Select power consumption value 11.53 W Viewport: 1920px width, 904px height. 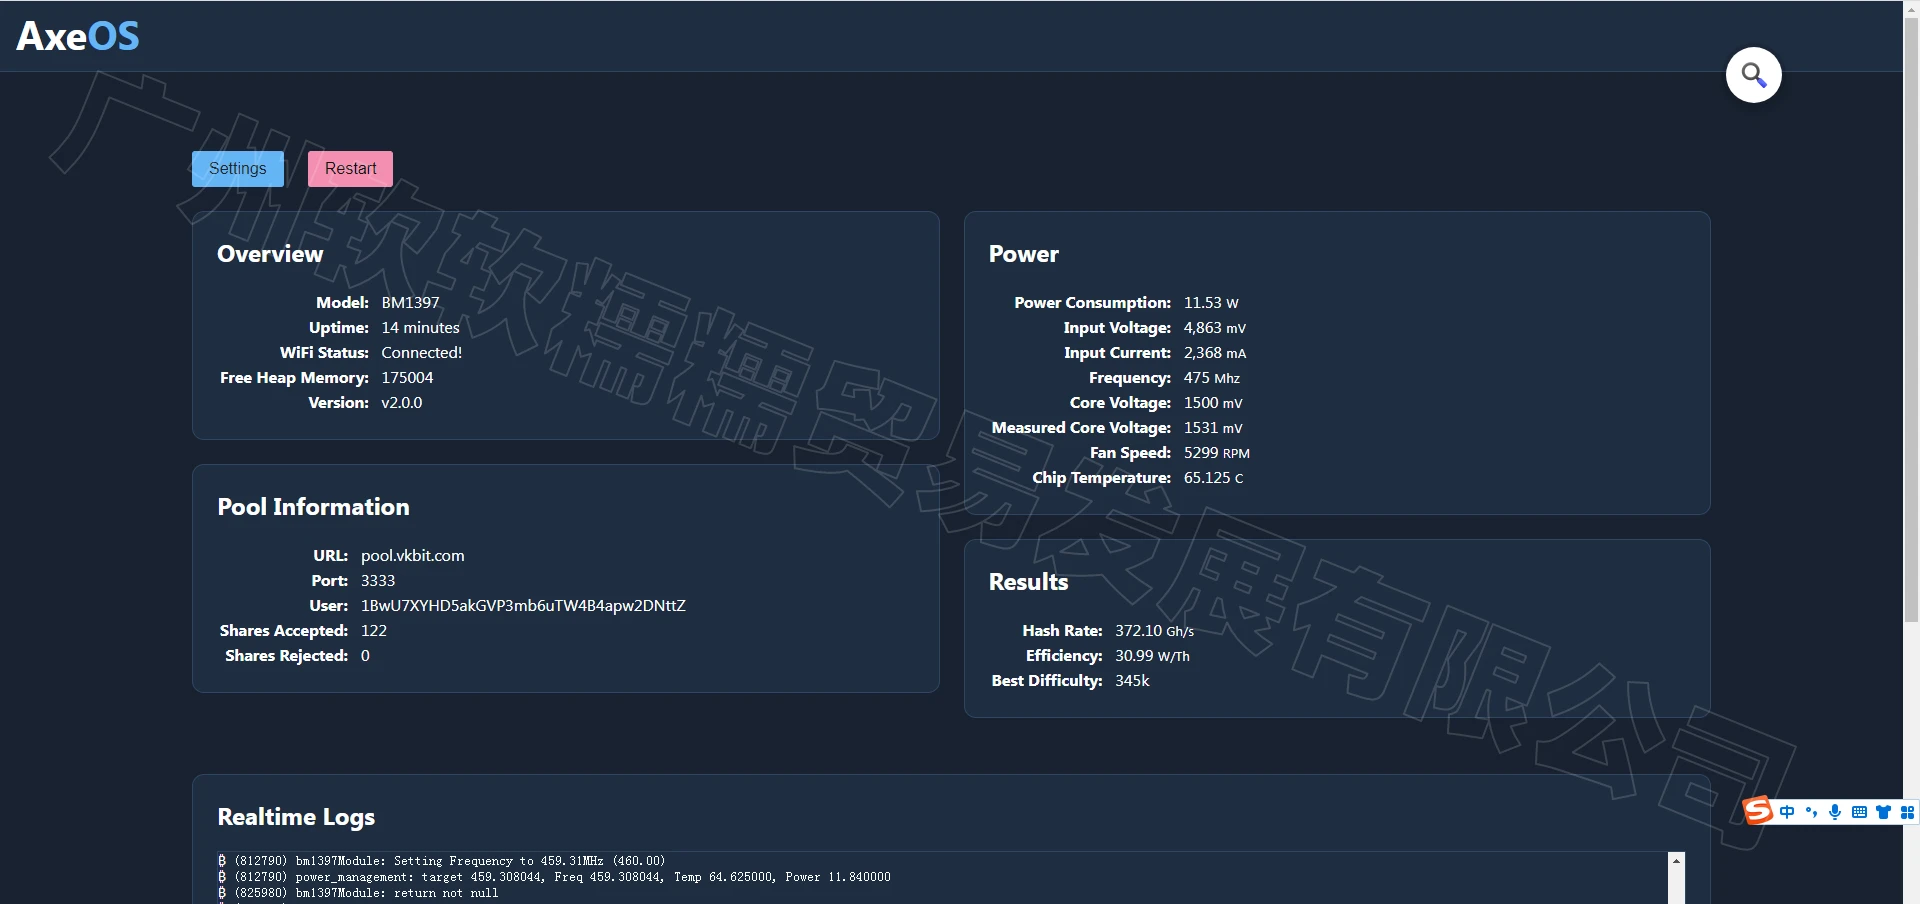(x=1211, y=303)
